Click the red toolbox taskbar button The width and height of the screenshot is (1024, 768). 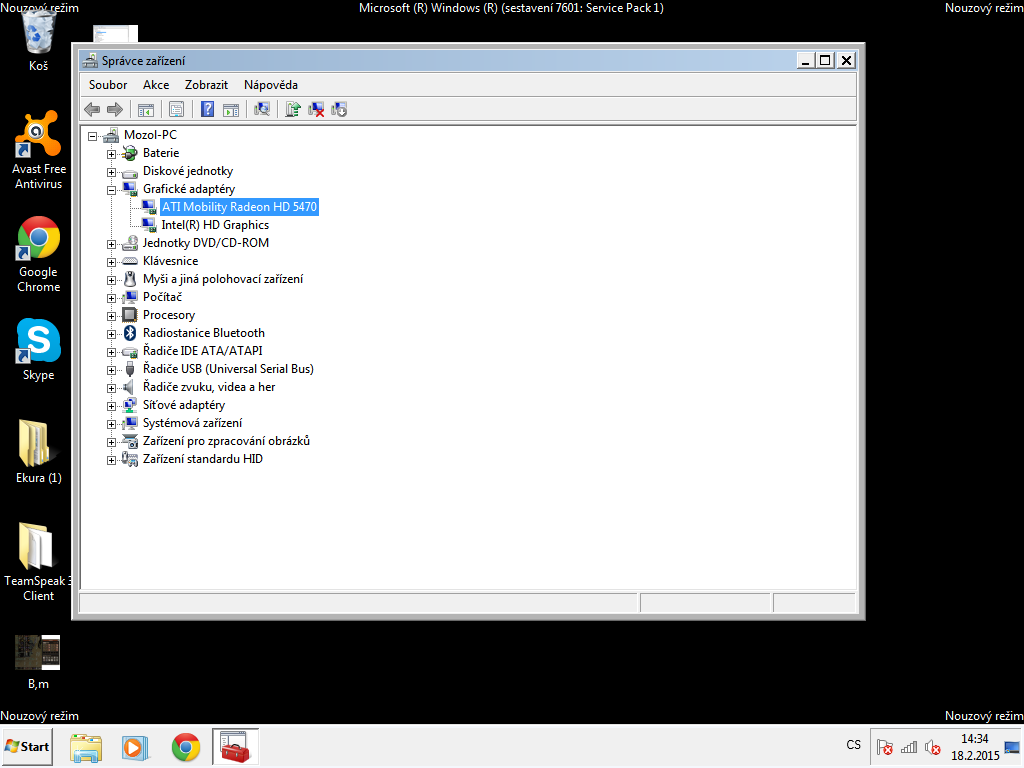[235, 747]
